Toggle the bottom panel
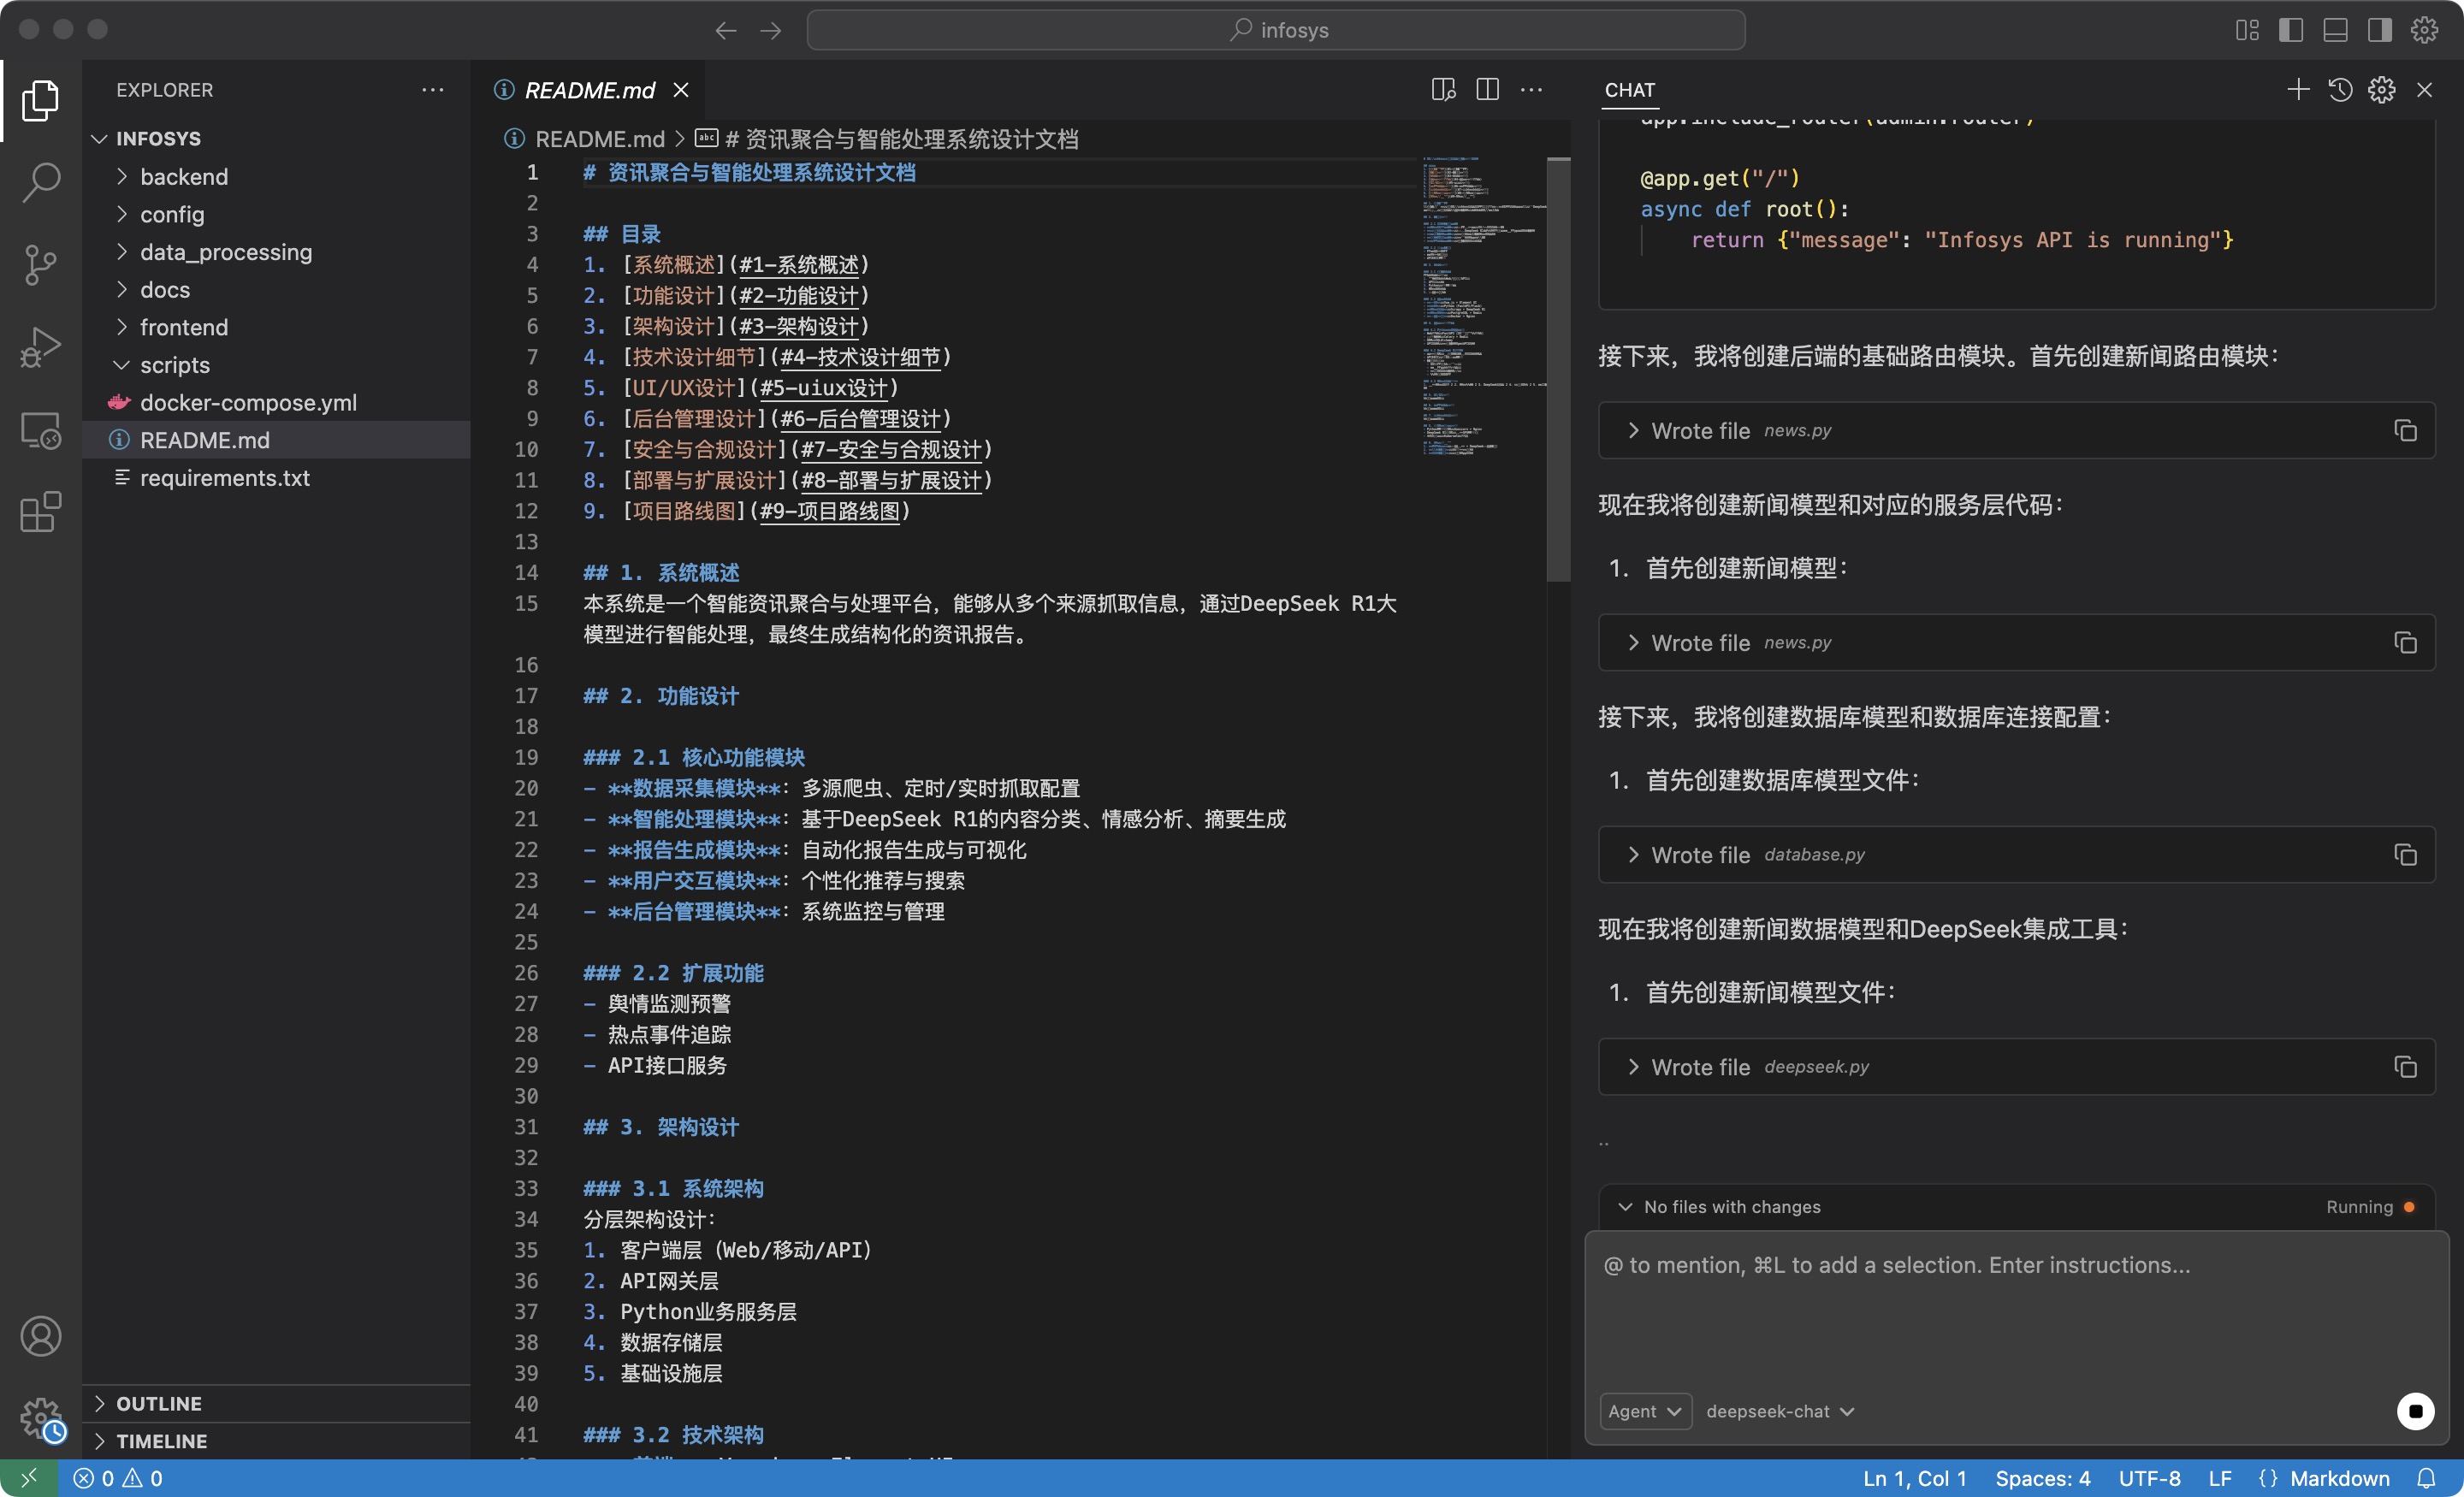This screenshot has height=1497, width=2464. pyautogui.click(x=2335, y=30)
